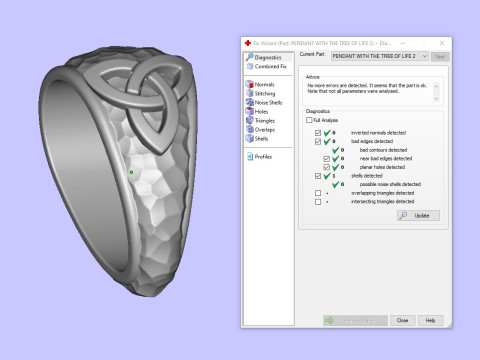Toggle near bad edges detected checkbox
Image resolution: width=480 pixels, height=360 pixels.
point(327,159)
